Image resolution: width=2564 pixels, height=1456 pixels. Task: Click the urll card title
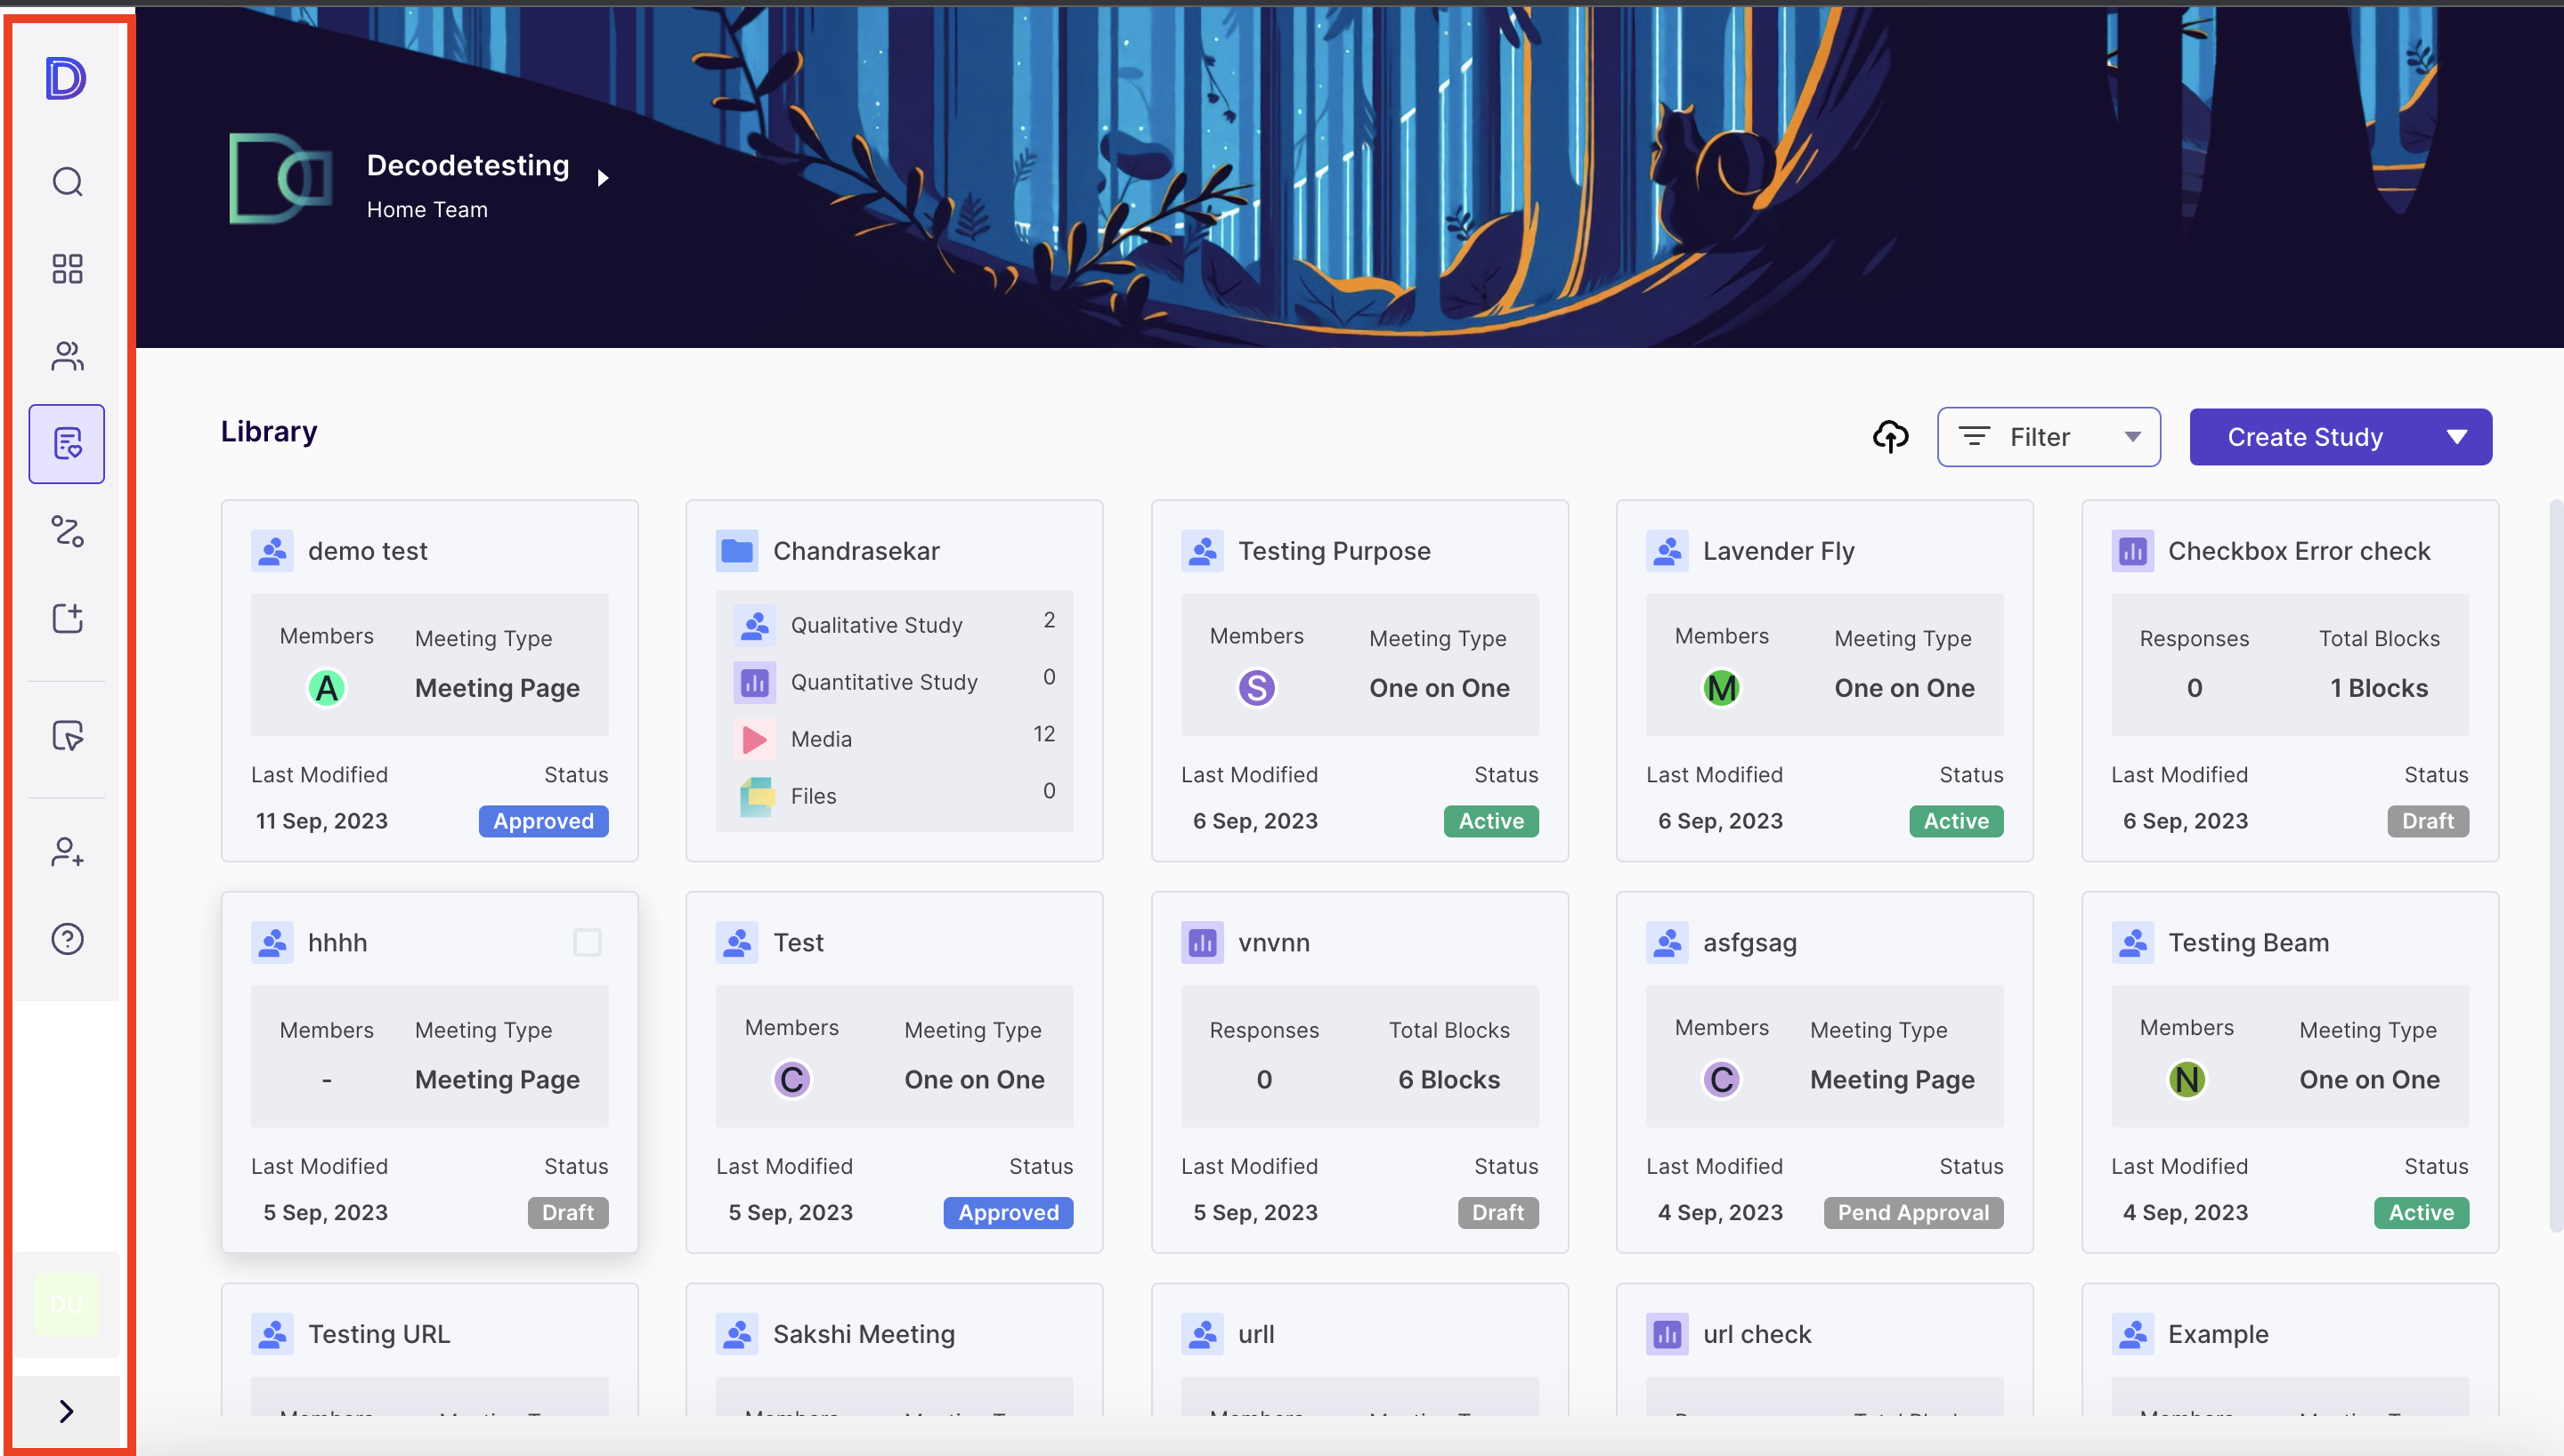click(x=1256, y=1334)
